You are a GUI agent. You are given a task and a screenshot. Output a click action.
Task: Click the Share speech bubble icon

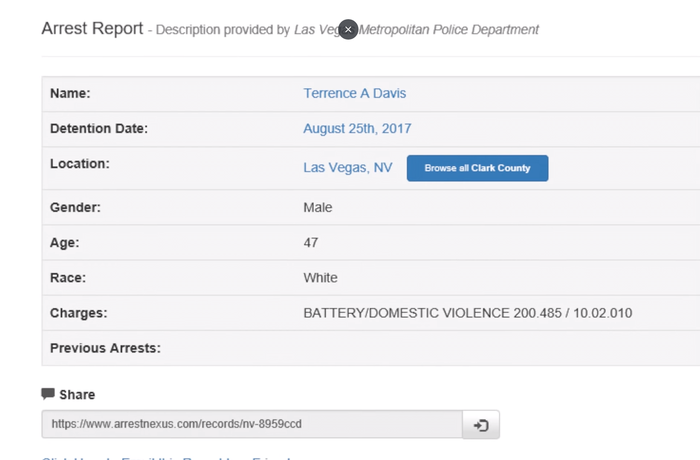48,394
